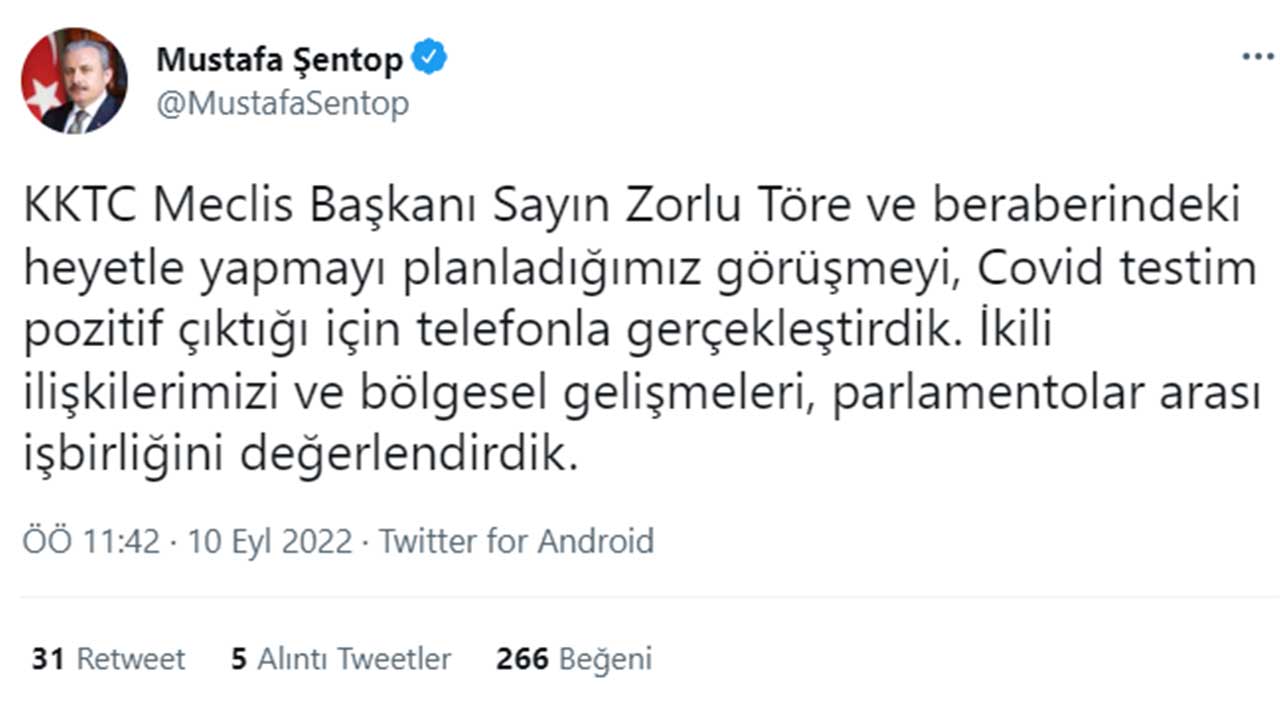Viewport: 1280px width, 704px height.
Task: Visit the @MustafaSentop handle link
Action: [x=282, y=103]
